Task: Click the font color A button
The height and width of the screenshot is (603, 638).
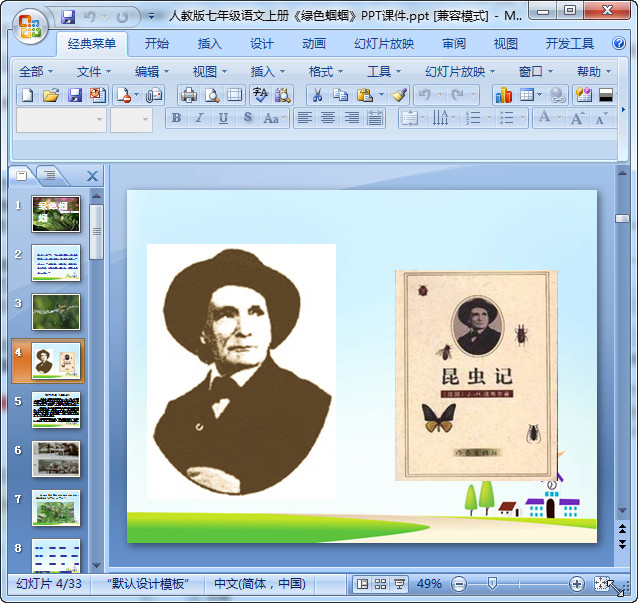Action: click(544, 118)
